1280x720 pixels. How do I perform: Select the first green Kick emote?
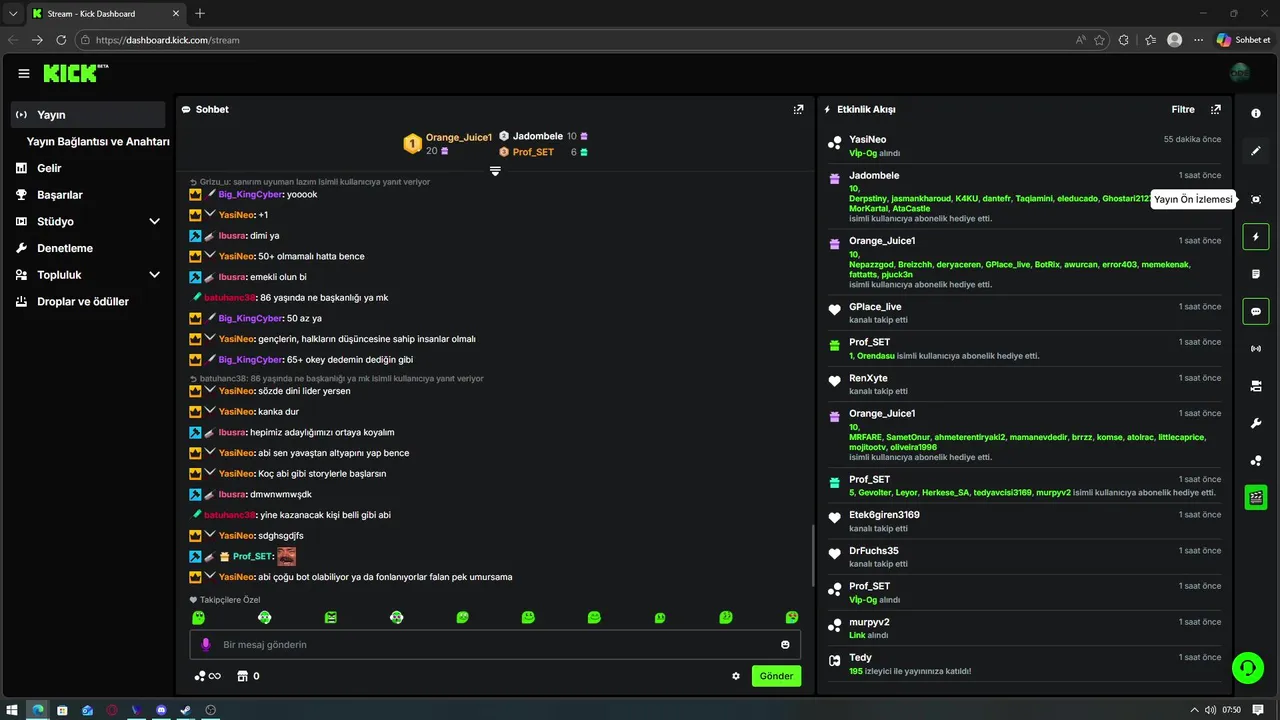(198, 617)
